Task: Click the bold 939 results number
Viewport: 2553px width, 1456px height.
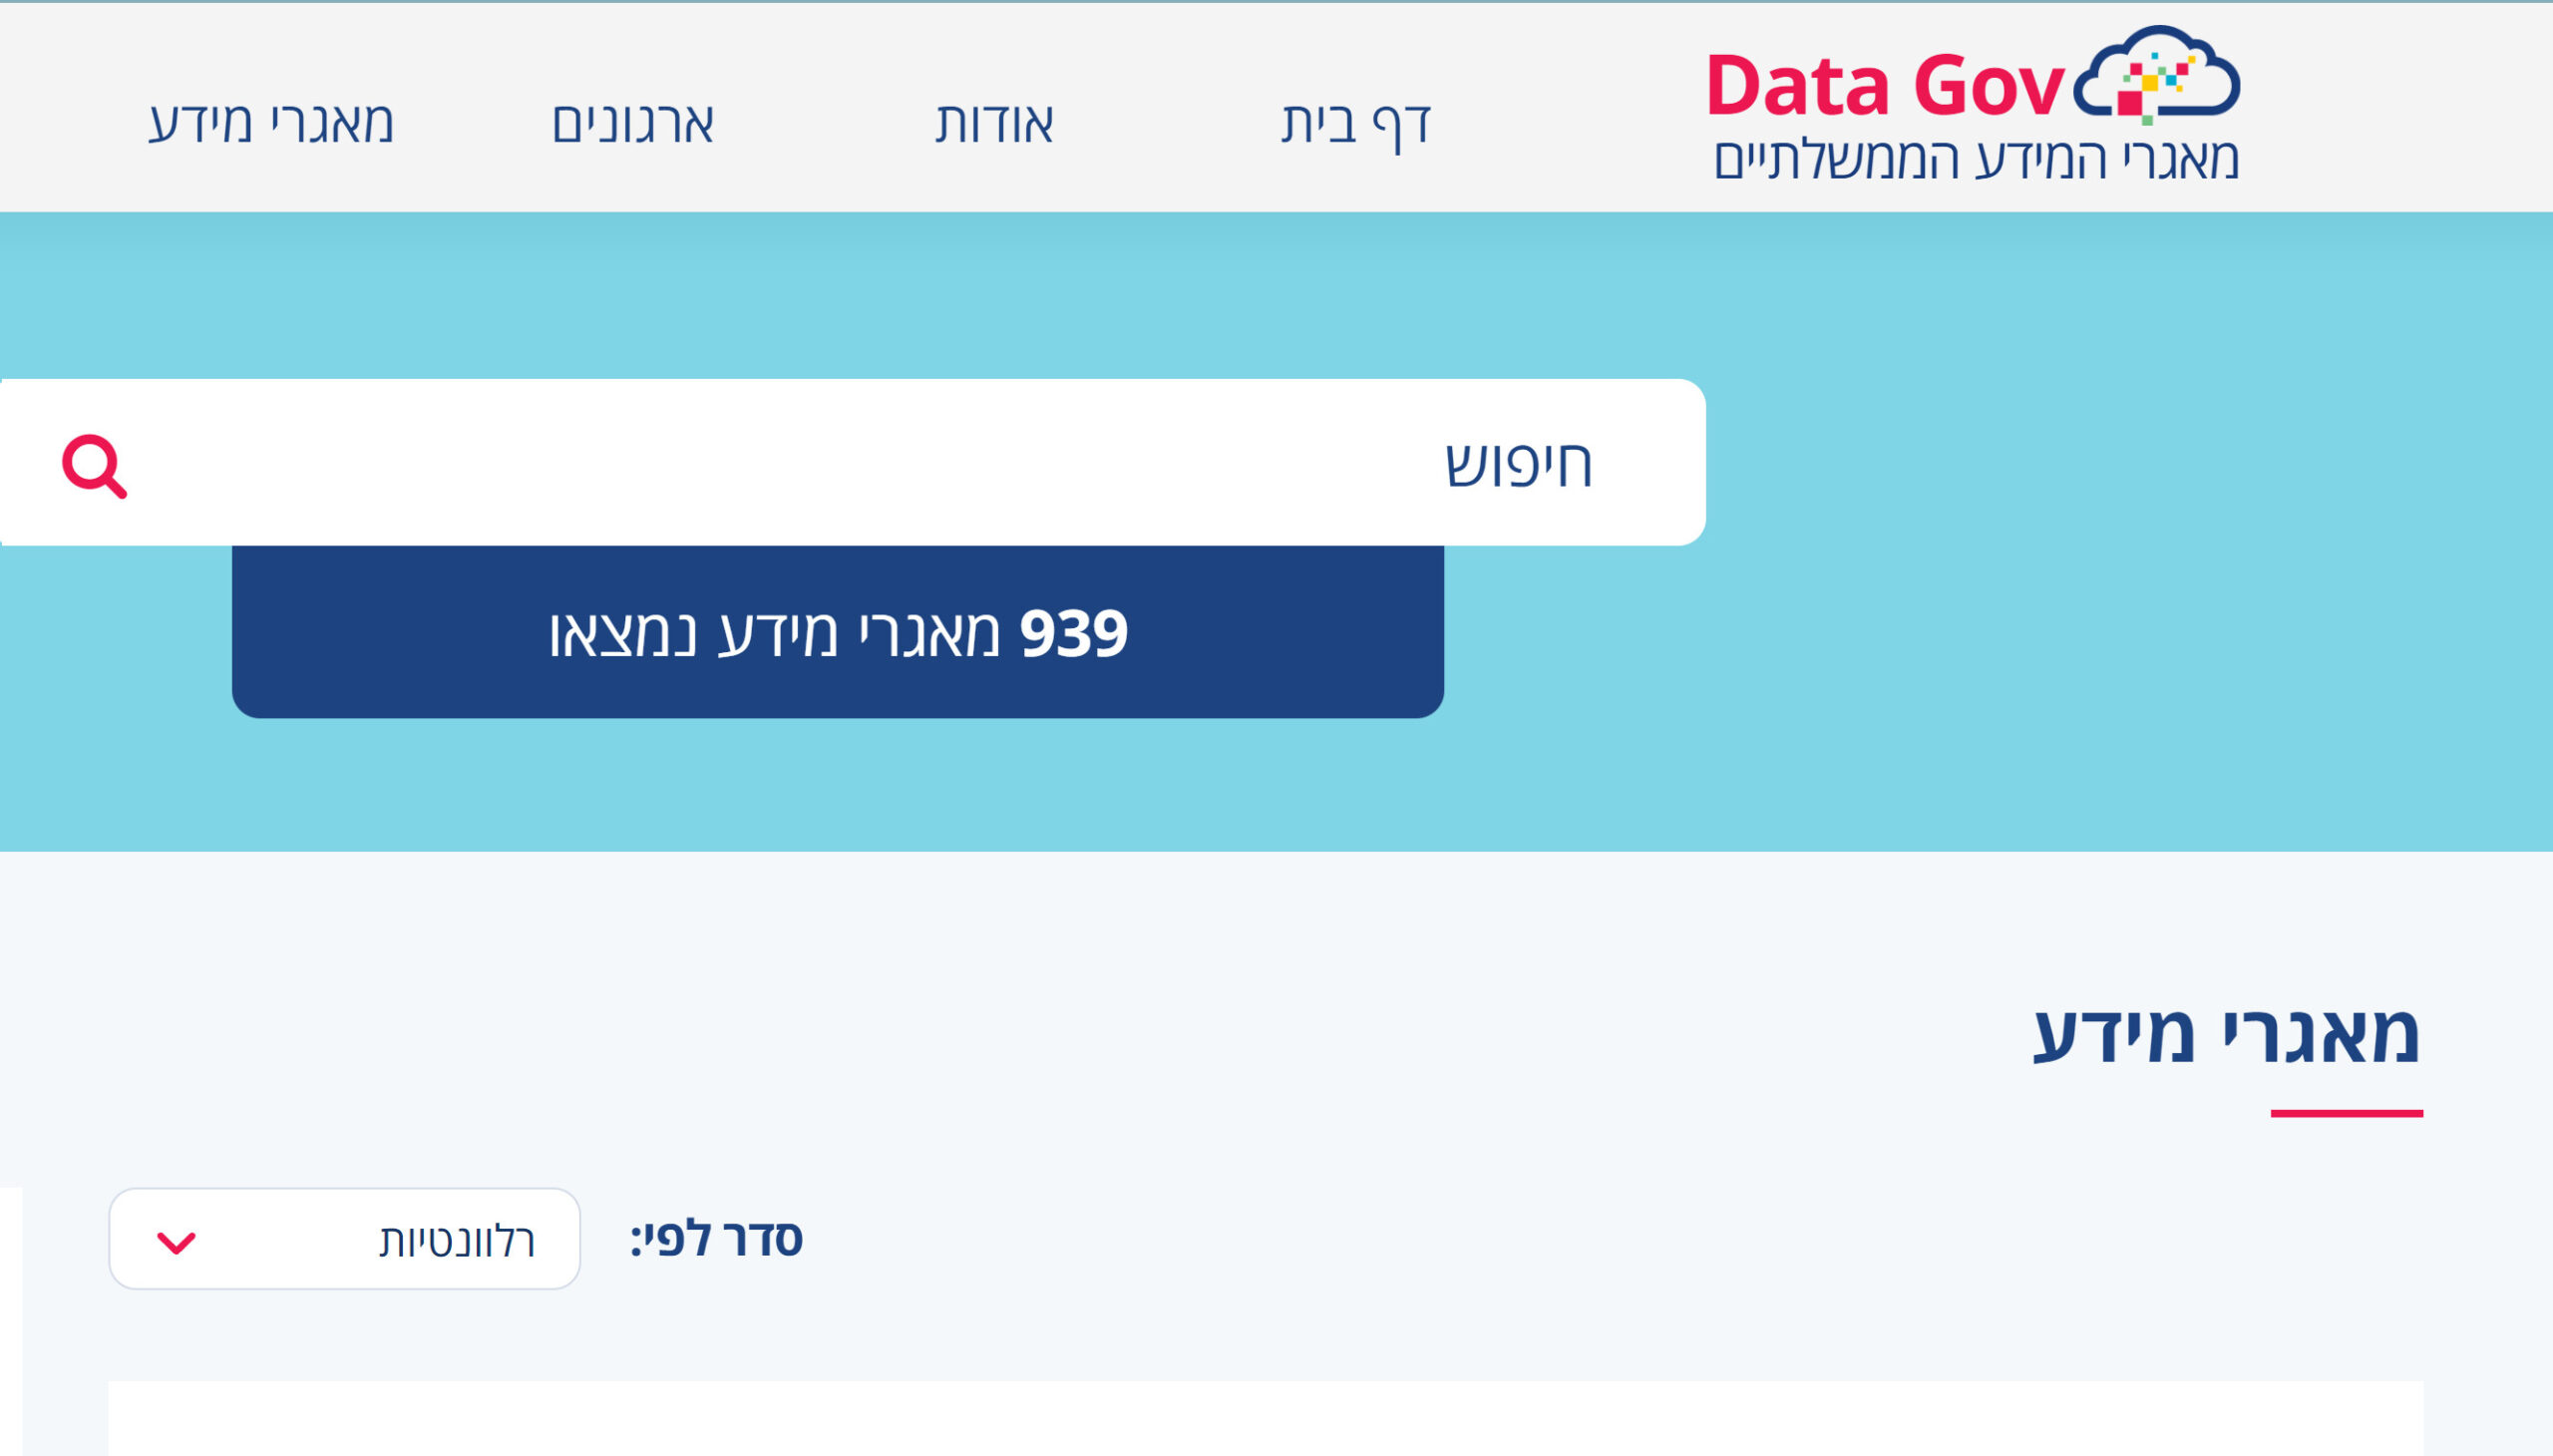Action: (1073, 633)
